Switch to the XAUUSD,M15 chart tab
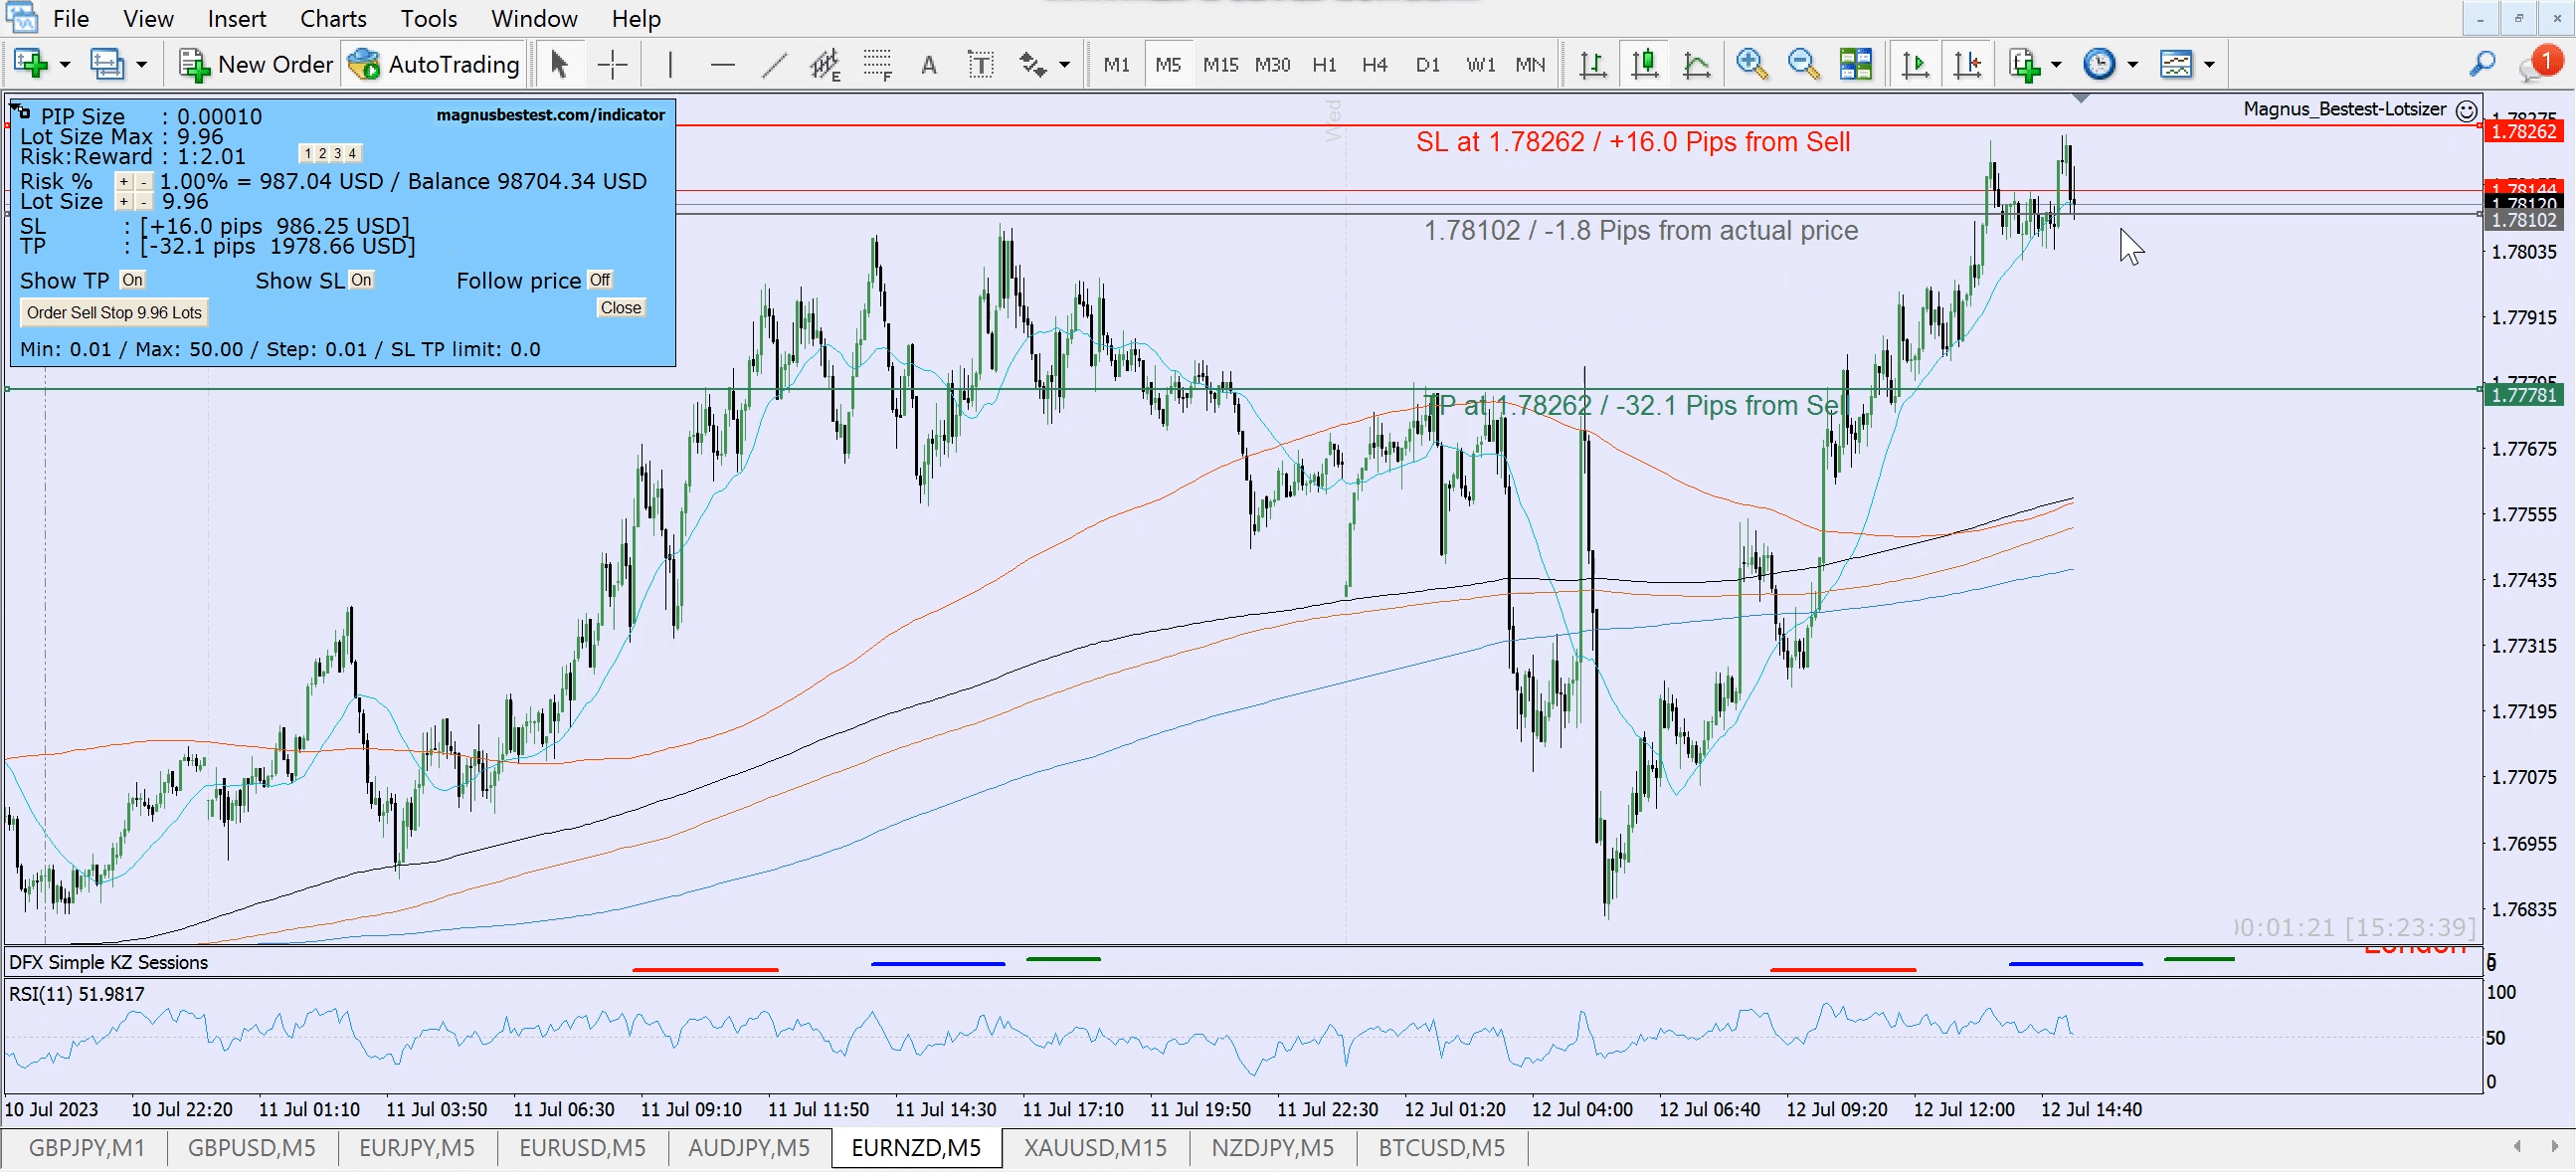Viewport: 2576px width, 1172px height. 1095,1148
